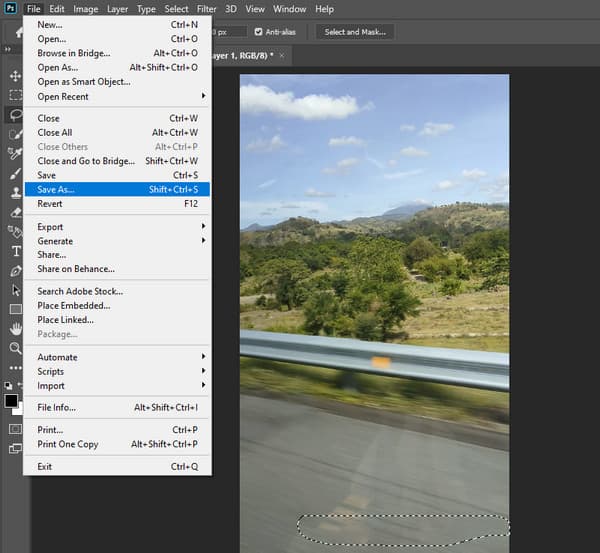Select the Hand tool

(x=16, y=328)
